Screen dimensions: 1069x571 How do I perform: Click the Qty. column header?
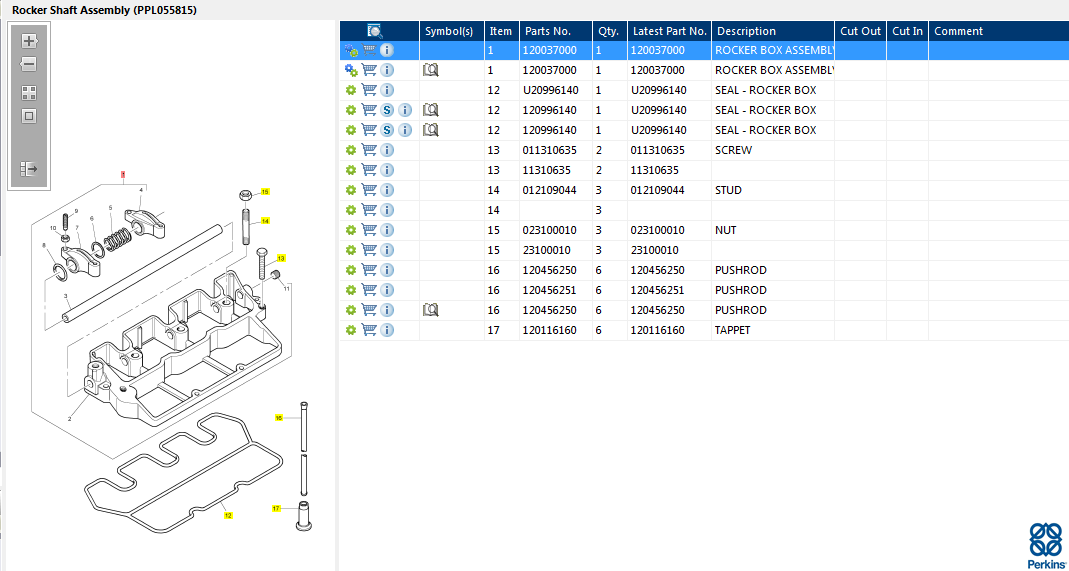[x=608, y=31]
